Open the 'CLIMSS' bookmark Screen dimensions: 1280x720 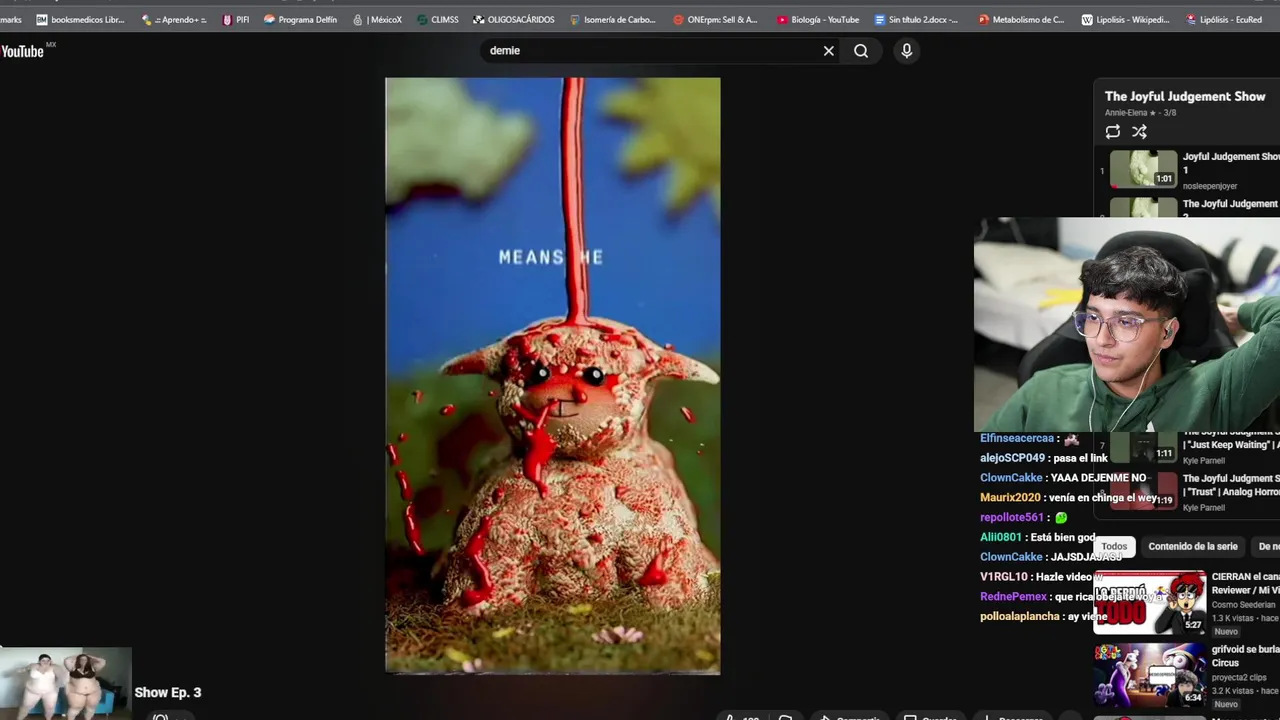[x=438, y=19]
